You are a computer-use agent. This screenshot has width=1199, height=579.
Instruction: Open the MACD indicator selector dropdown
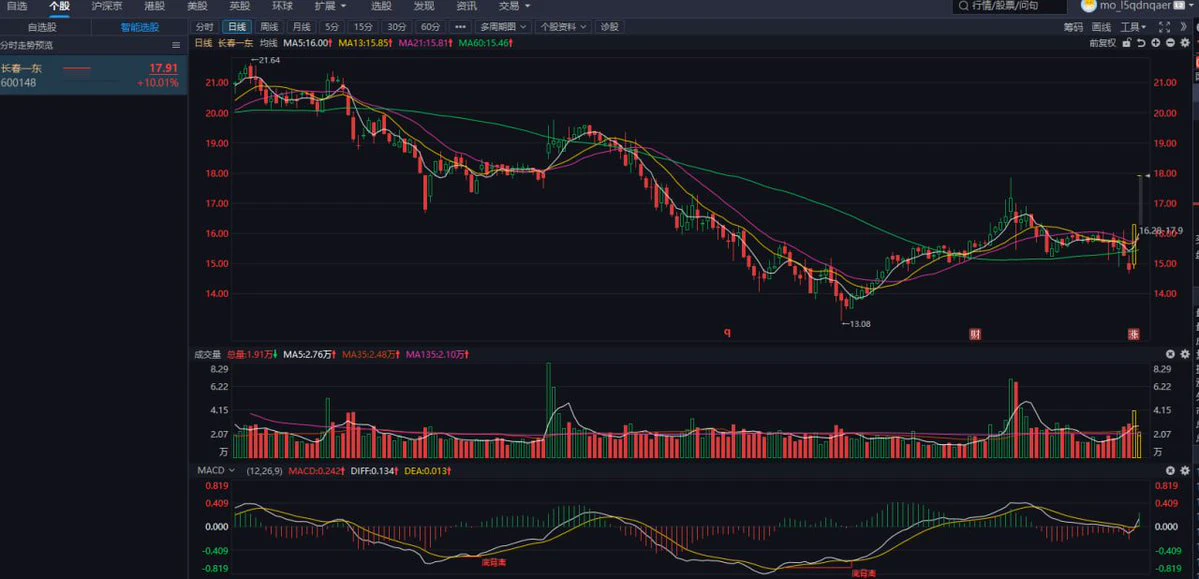coord(216,470)
